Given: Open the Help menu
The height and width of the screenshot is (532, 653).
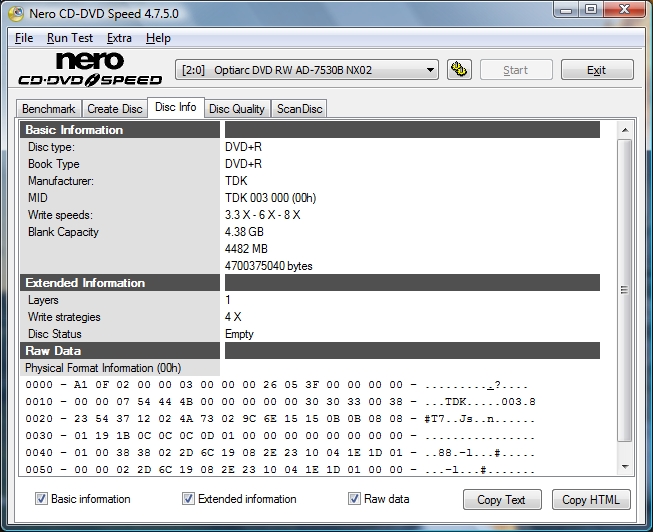Looking at the screenshot, I should (x=158, y=38).
